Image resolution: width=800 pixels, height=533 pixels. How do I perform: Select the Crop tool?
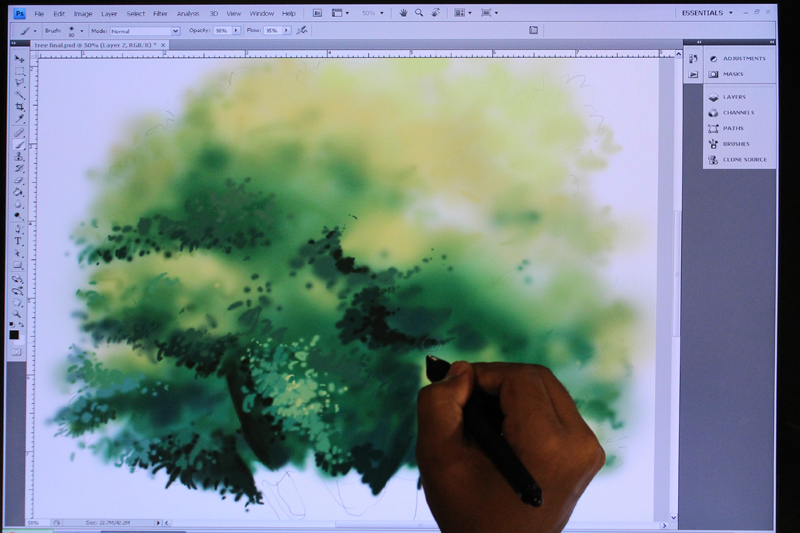pyautogui.click(x=19, y=107)
